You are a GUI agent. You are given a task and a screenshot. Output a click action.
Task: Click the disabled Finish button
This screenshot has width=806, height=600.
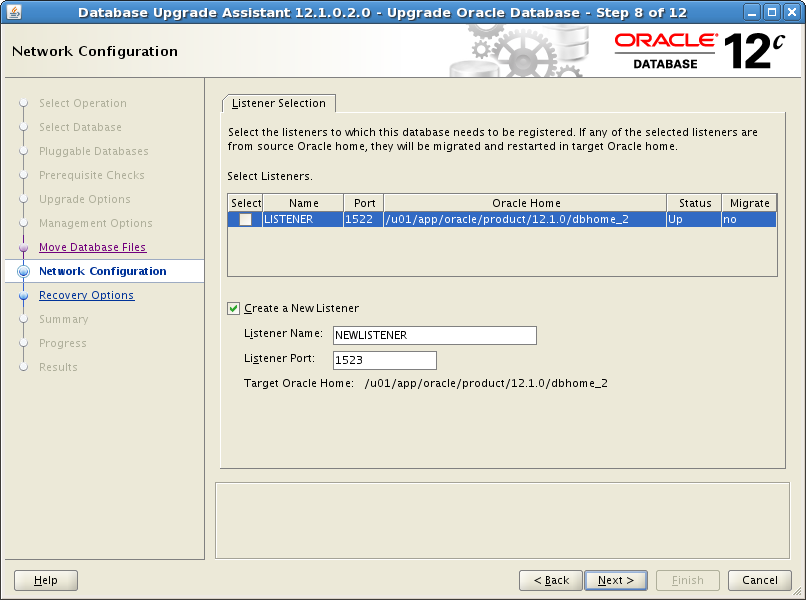(688, 580)
